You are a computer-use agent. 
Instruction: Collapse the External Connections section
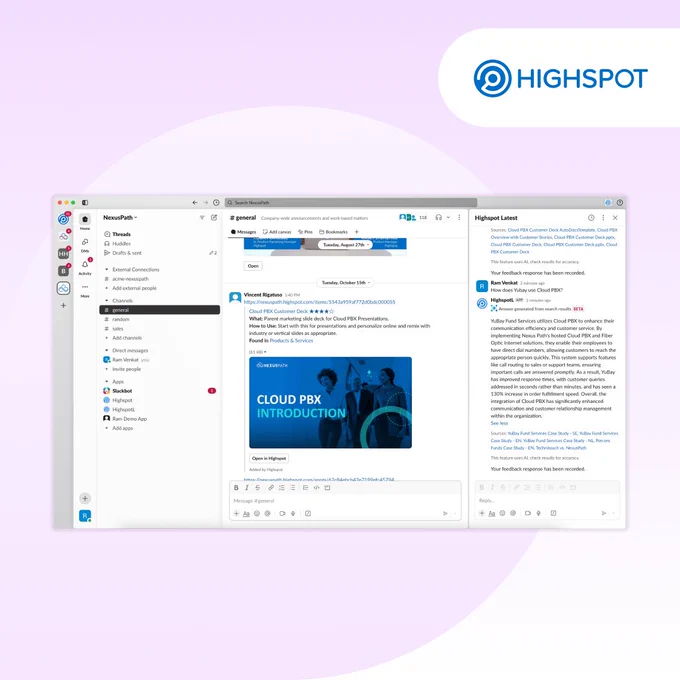[x=107, y=269]
